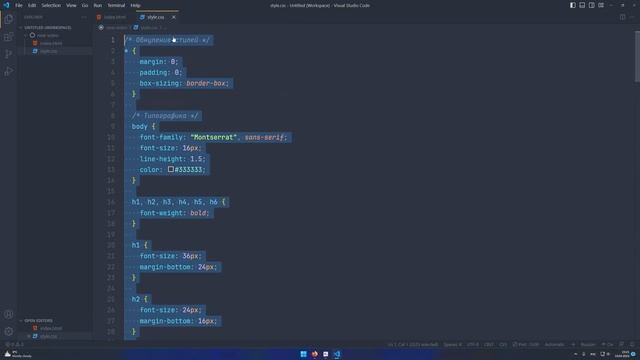This screenshot has width=640, height=360.
Task: Click the notifications bell in status bar
Action: point(632,344)
